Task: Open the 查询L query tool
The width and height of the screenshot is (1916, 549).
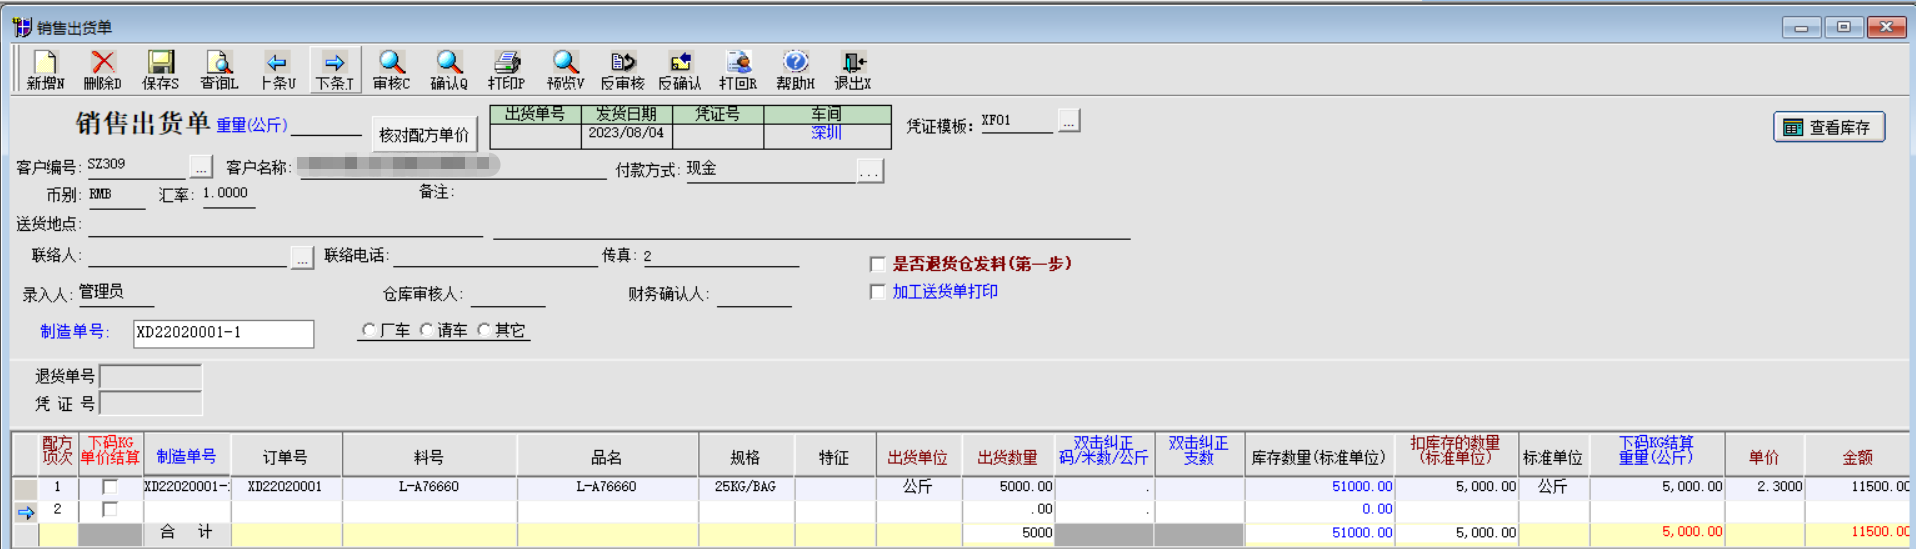Action: click(x=219, y=70)
